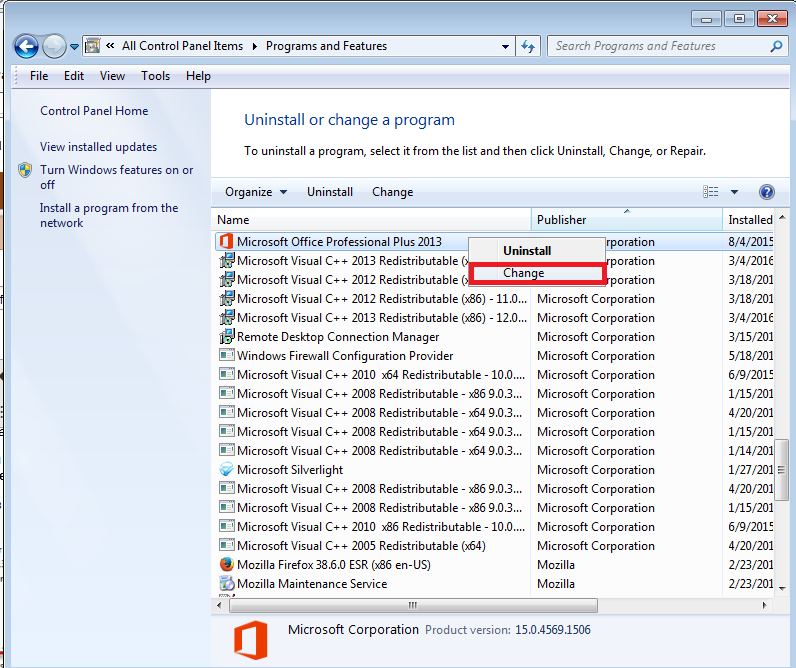This screenshot has height=668, width=796.
Task: Expand the view options dropdown arrow
Action: [x=734, y=192]
